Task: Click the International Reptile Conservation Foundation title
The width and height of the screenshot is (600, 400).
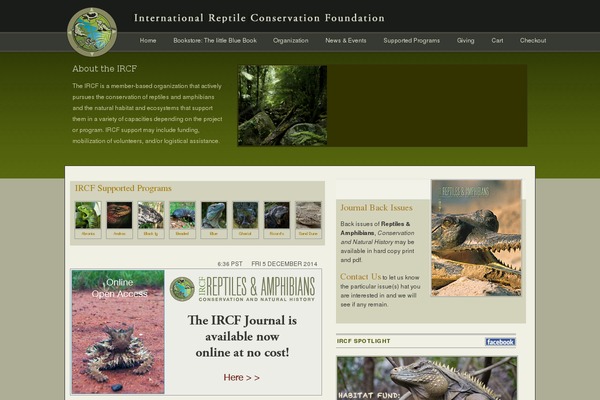Action: tap(259, 18)
